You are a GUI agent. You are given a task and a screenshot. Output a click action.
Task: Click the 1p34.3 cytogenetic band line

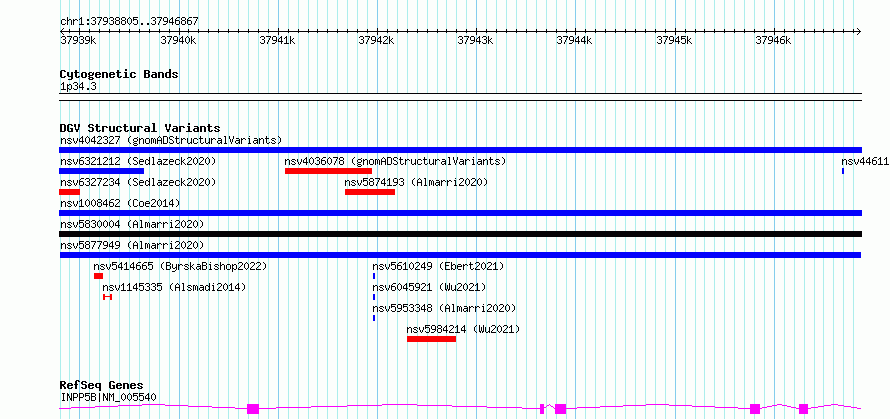coord(460,97)
